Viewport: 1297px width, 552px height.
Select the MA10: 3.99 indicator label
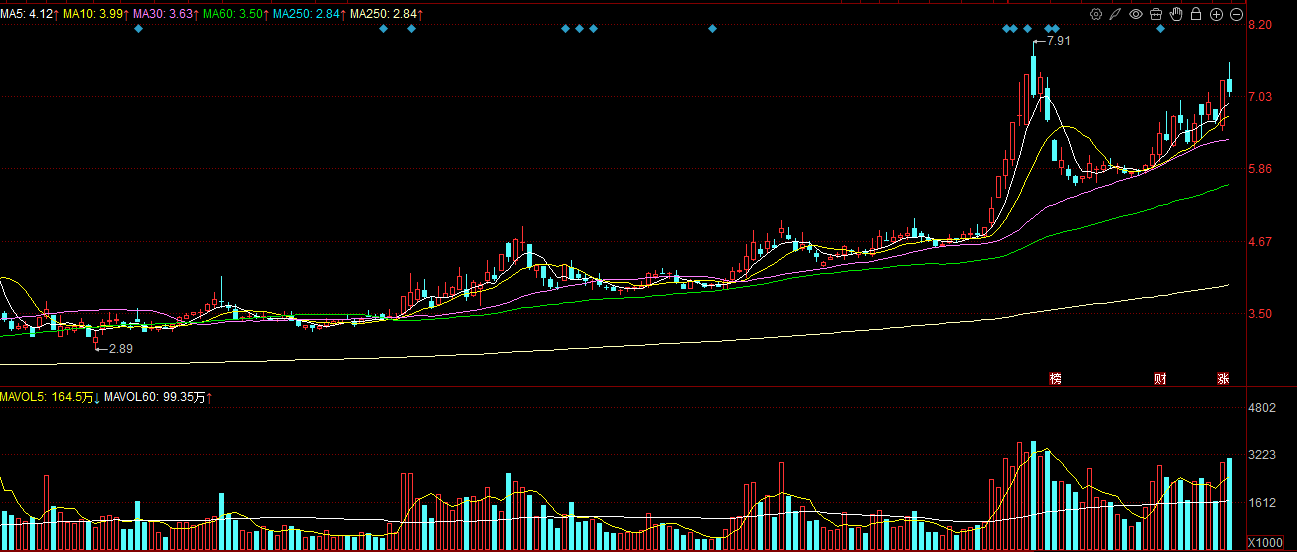tap(95, 14)
